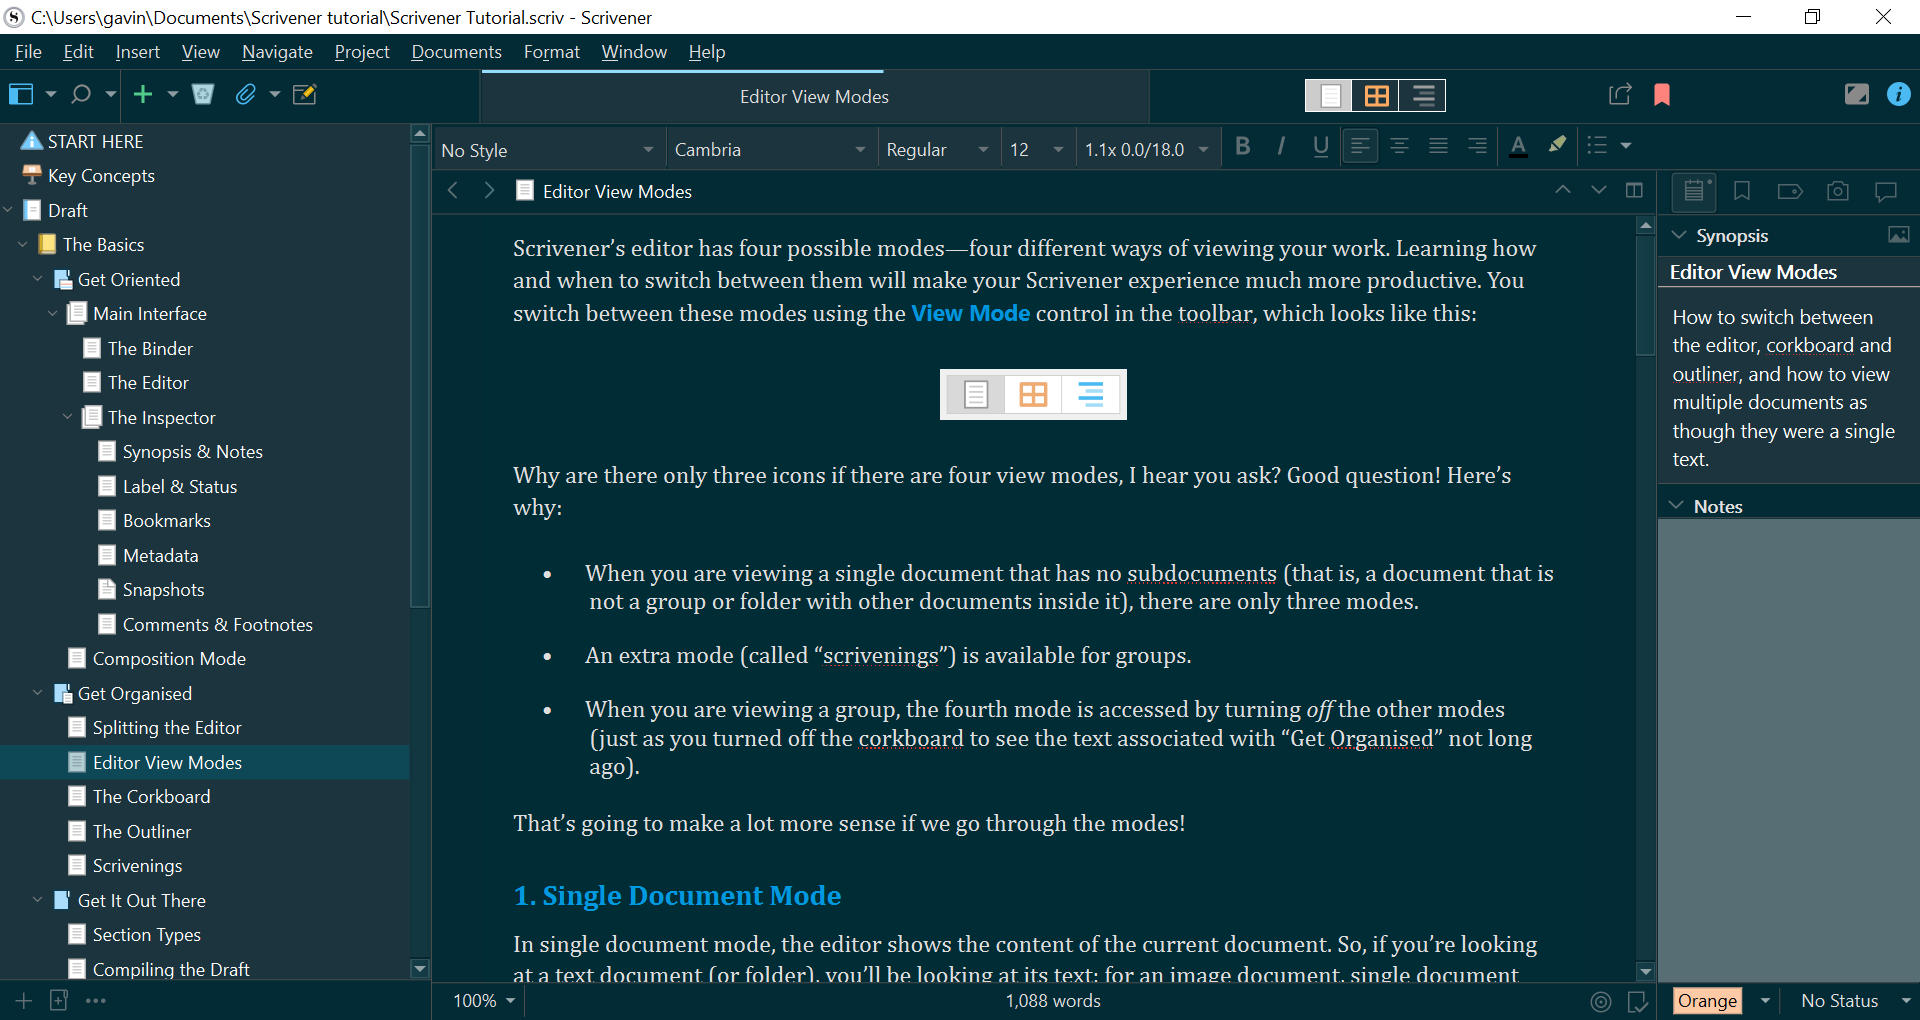Set left text alignment
The height and width of the screenshot is (1020, 1920).
pos(1360,146)
